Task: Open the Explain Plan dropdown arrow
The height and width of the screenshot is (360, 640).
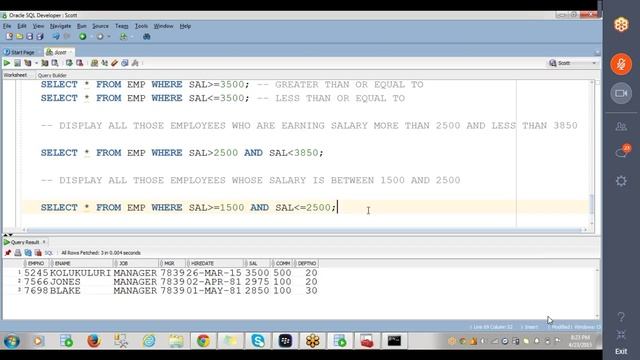Action: [x=36, y=63]
